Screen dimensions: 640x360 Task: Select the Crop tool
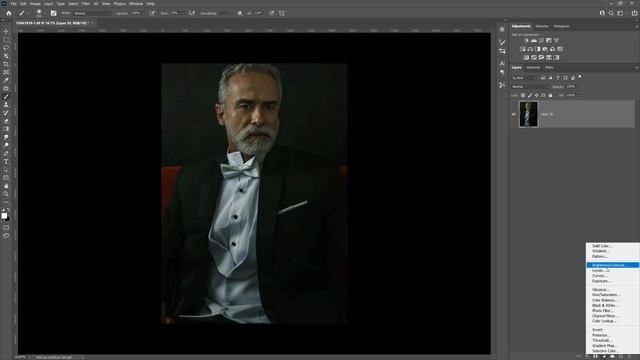coord(6,64)
